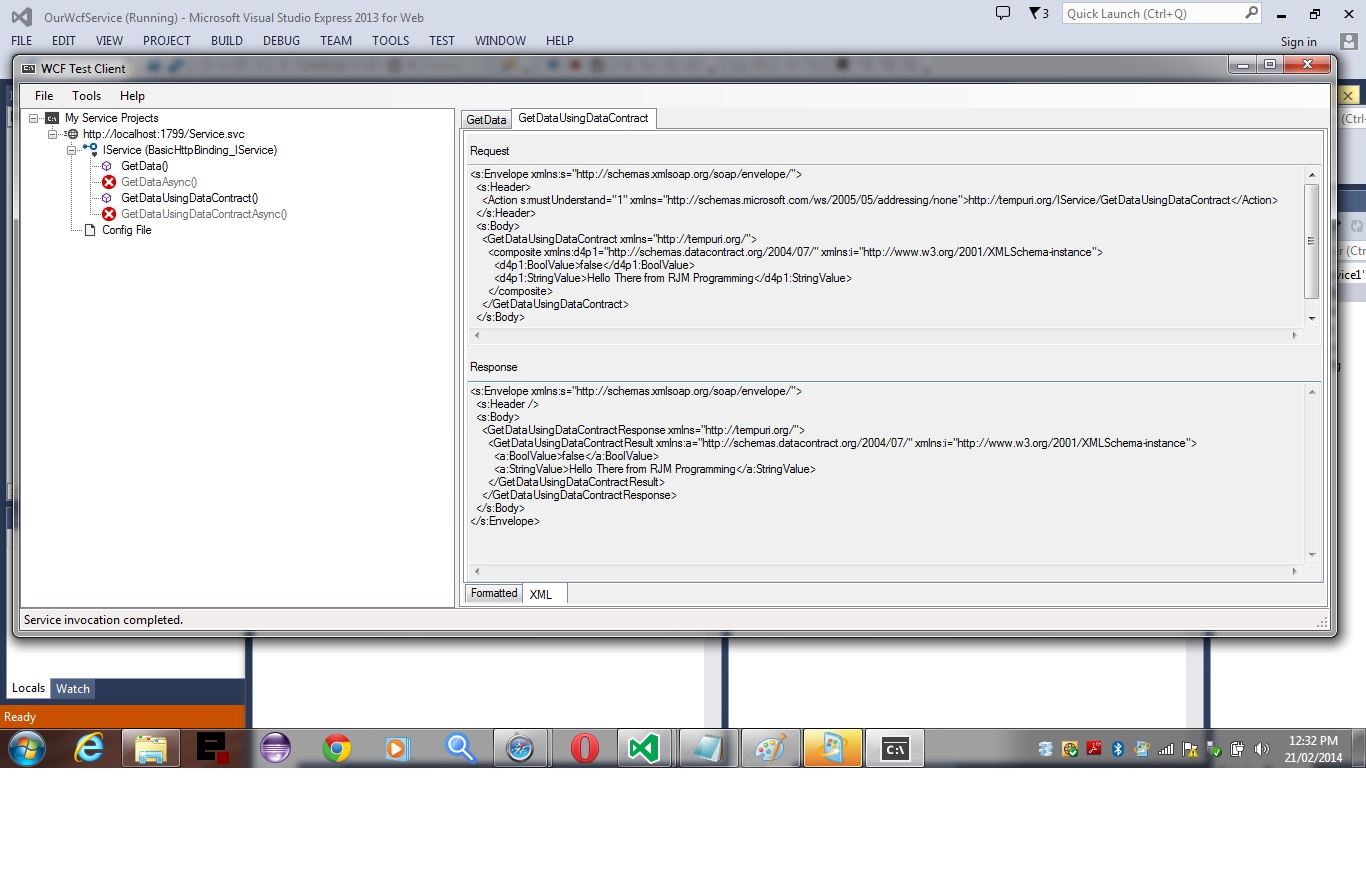Click the purple cube icon beside GetDataUsingDataContract()
Viewport: 1366px width, 888px height.
(107, 198)
